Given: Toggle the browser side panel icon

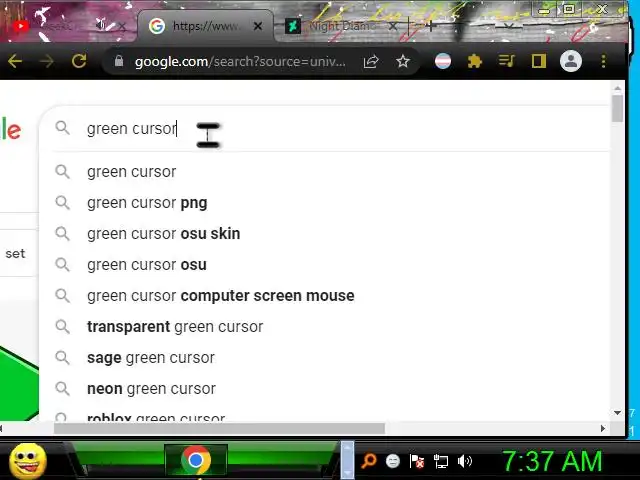Looking at the screenshot, I should point(539,61).
